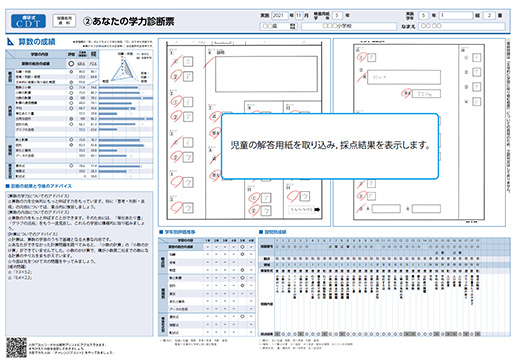The height and width of the screenshot is (360, 515).
Task: Click the black arrow on the つぎへつづく box
Action: click(x=317, y=209)
